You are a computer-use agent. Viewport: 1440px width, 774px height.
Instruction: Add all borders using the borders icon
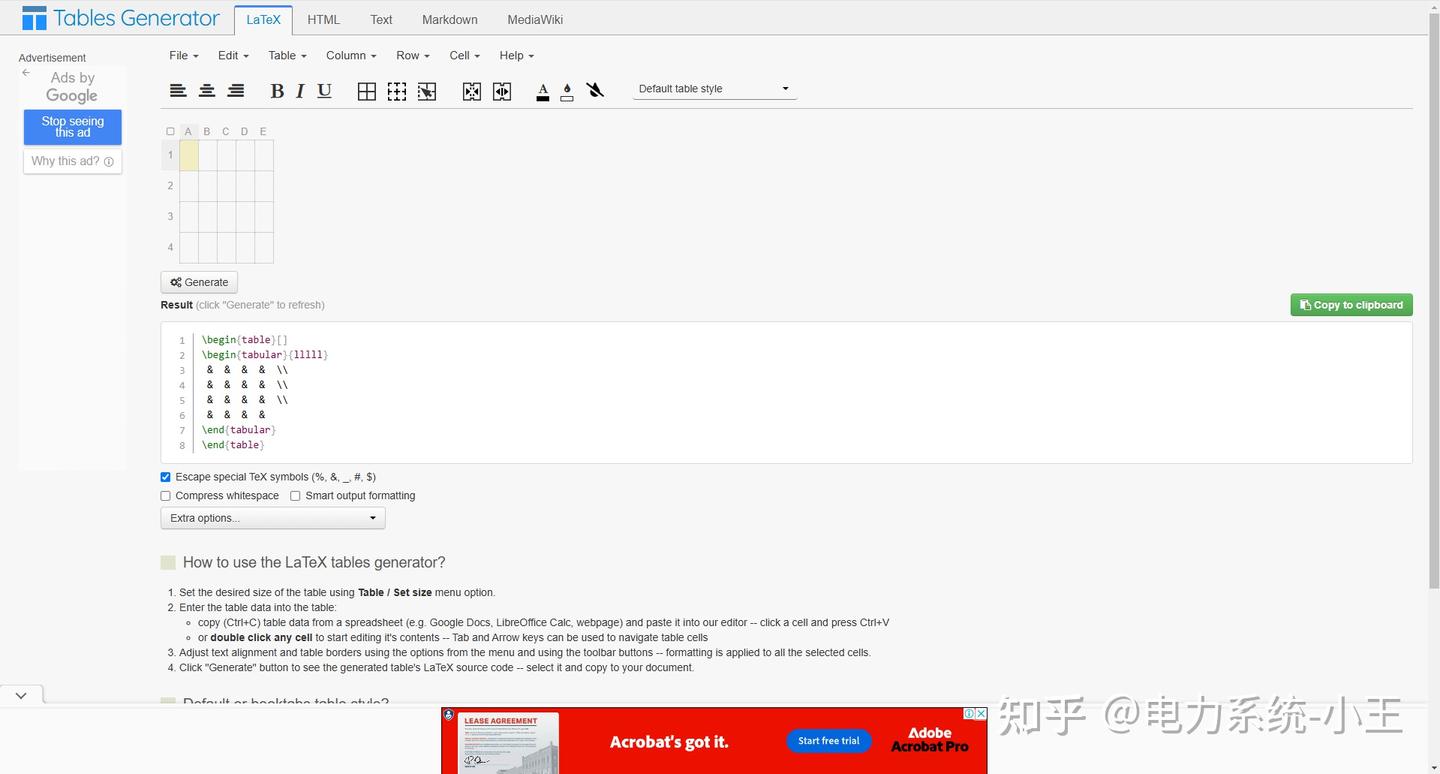[x=366, y=90]
